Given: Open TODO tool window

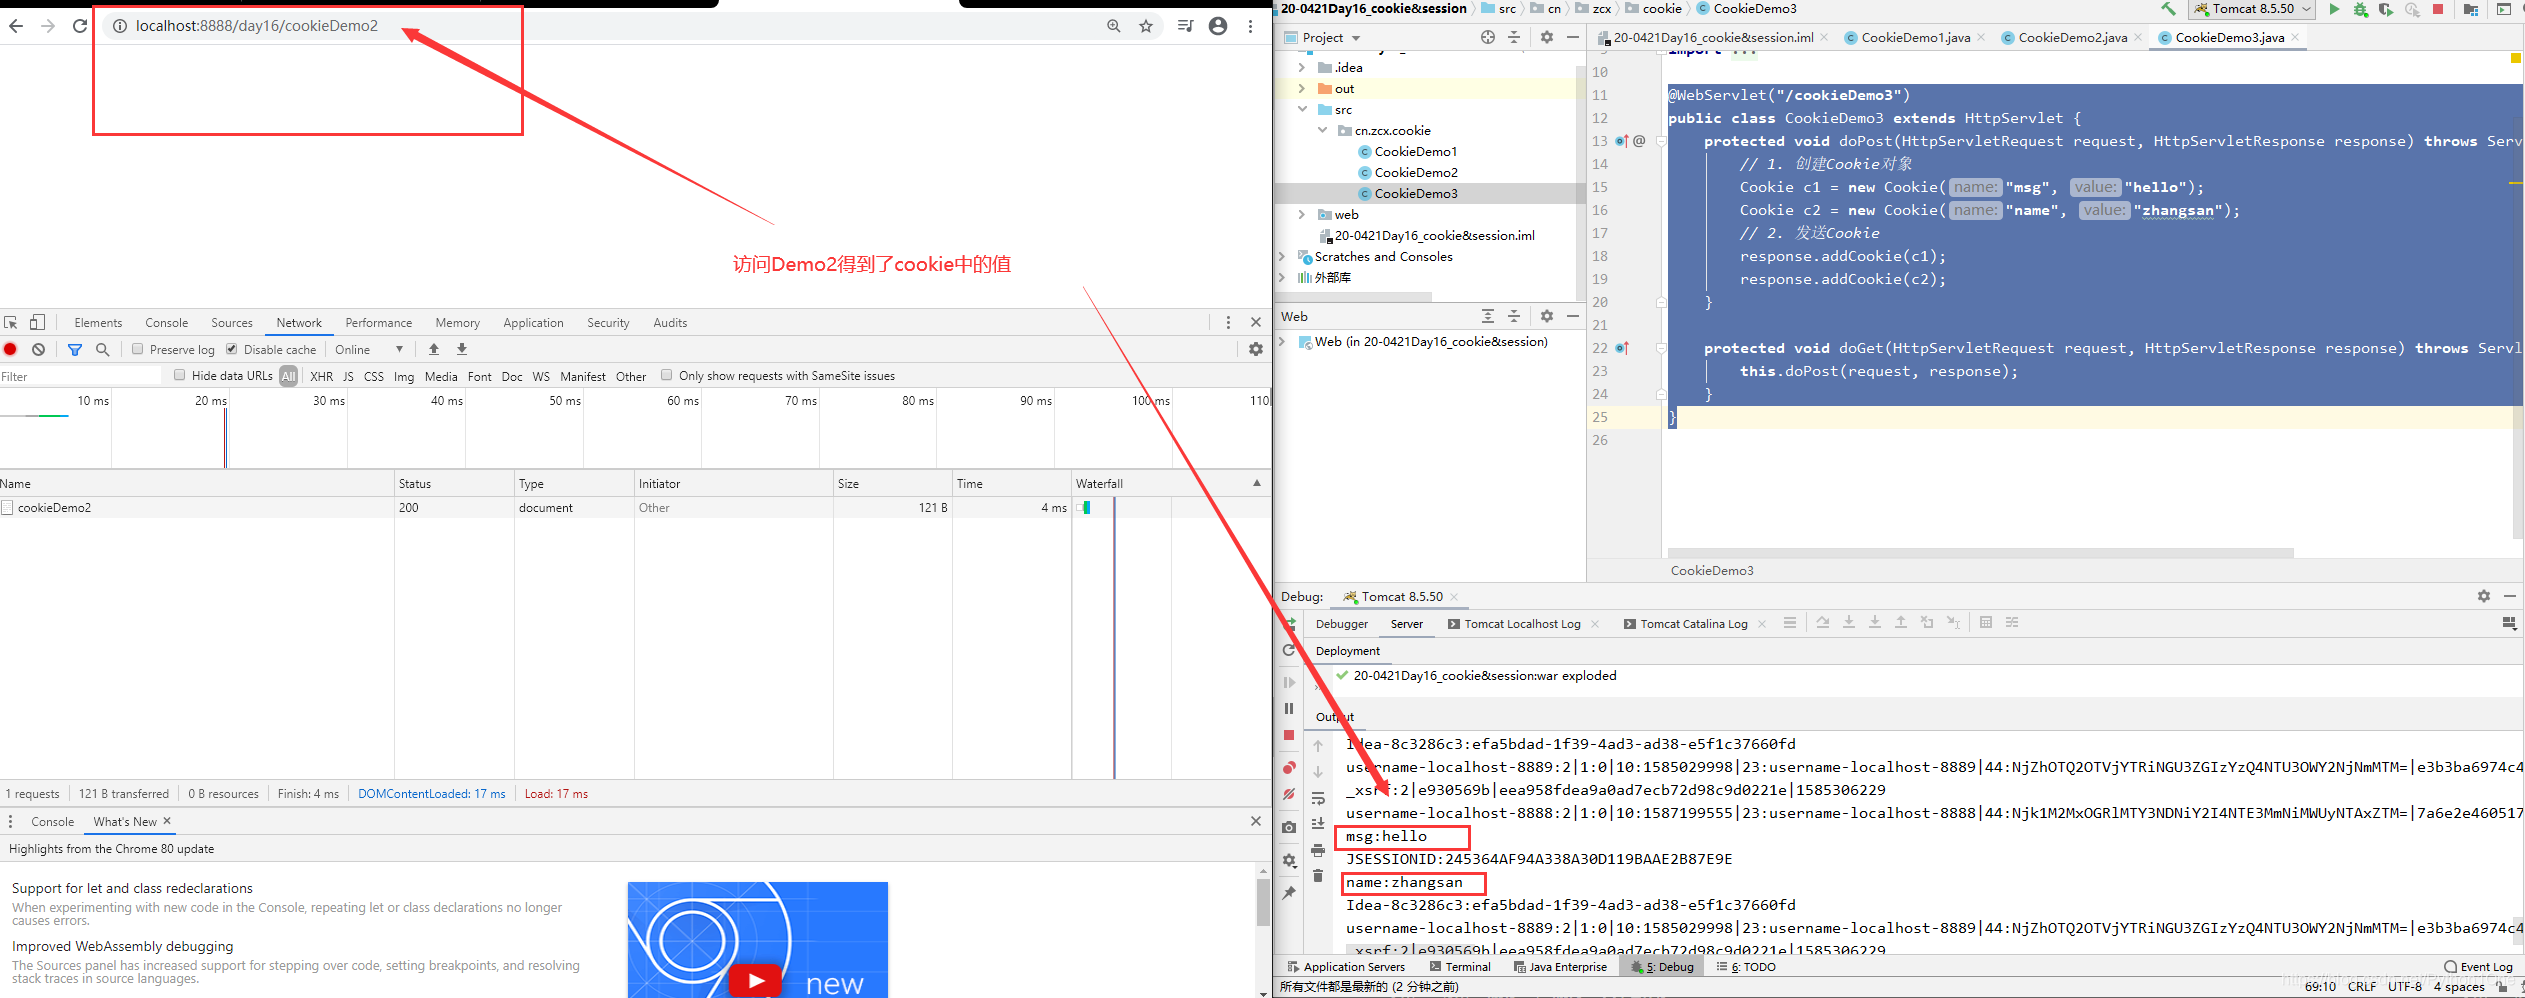Looking at the screenshot, I should (1746, 967).
